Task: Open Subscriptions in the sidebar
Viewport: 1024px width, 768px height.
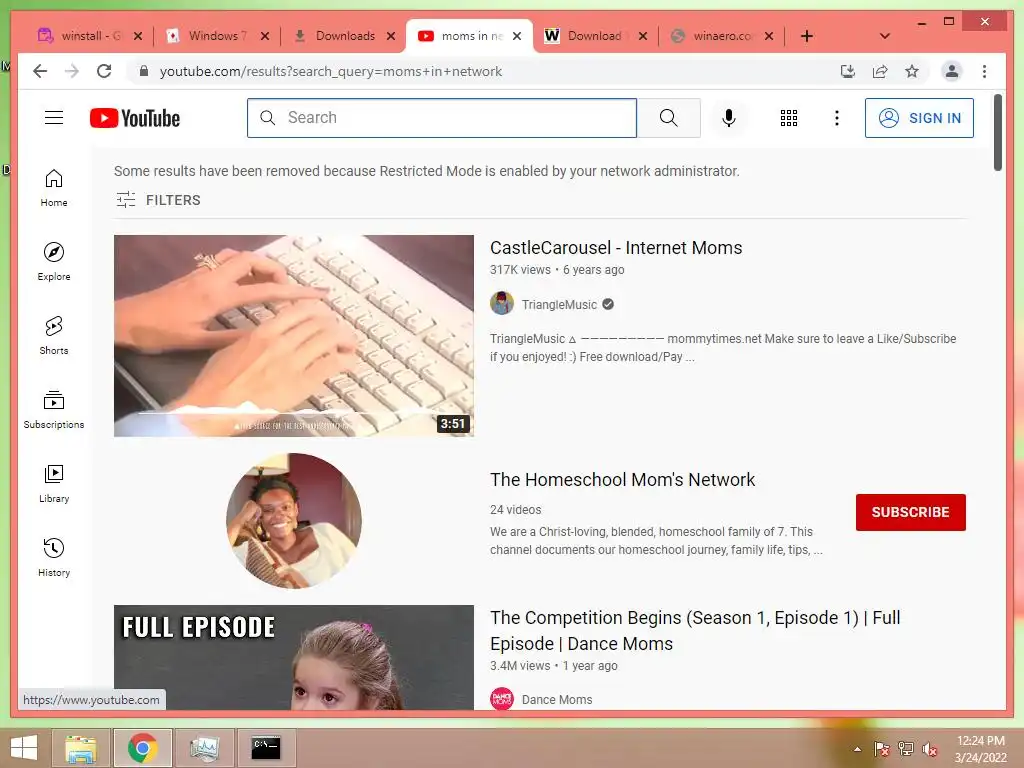Action: [54, 409]
